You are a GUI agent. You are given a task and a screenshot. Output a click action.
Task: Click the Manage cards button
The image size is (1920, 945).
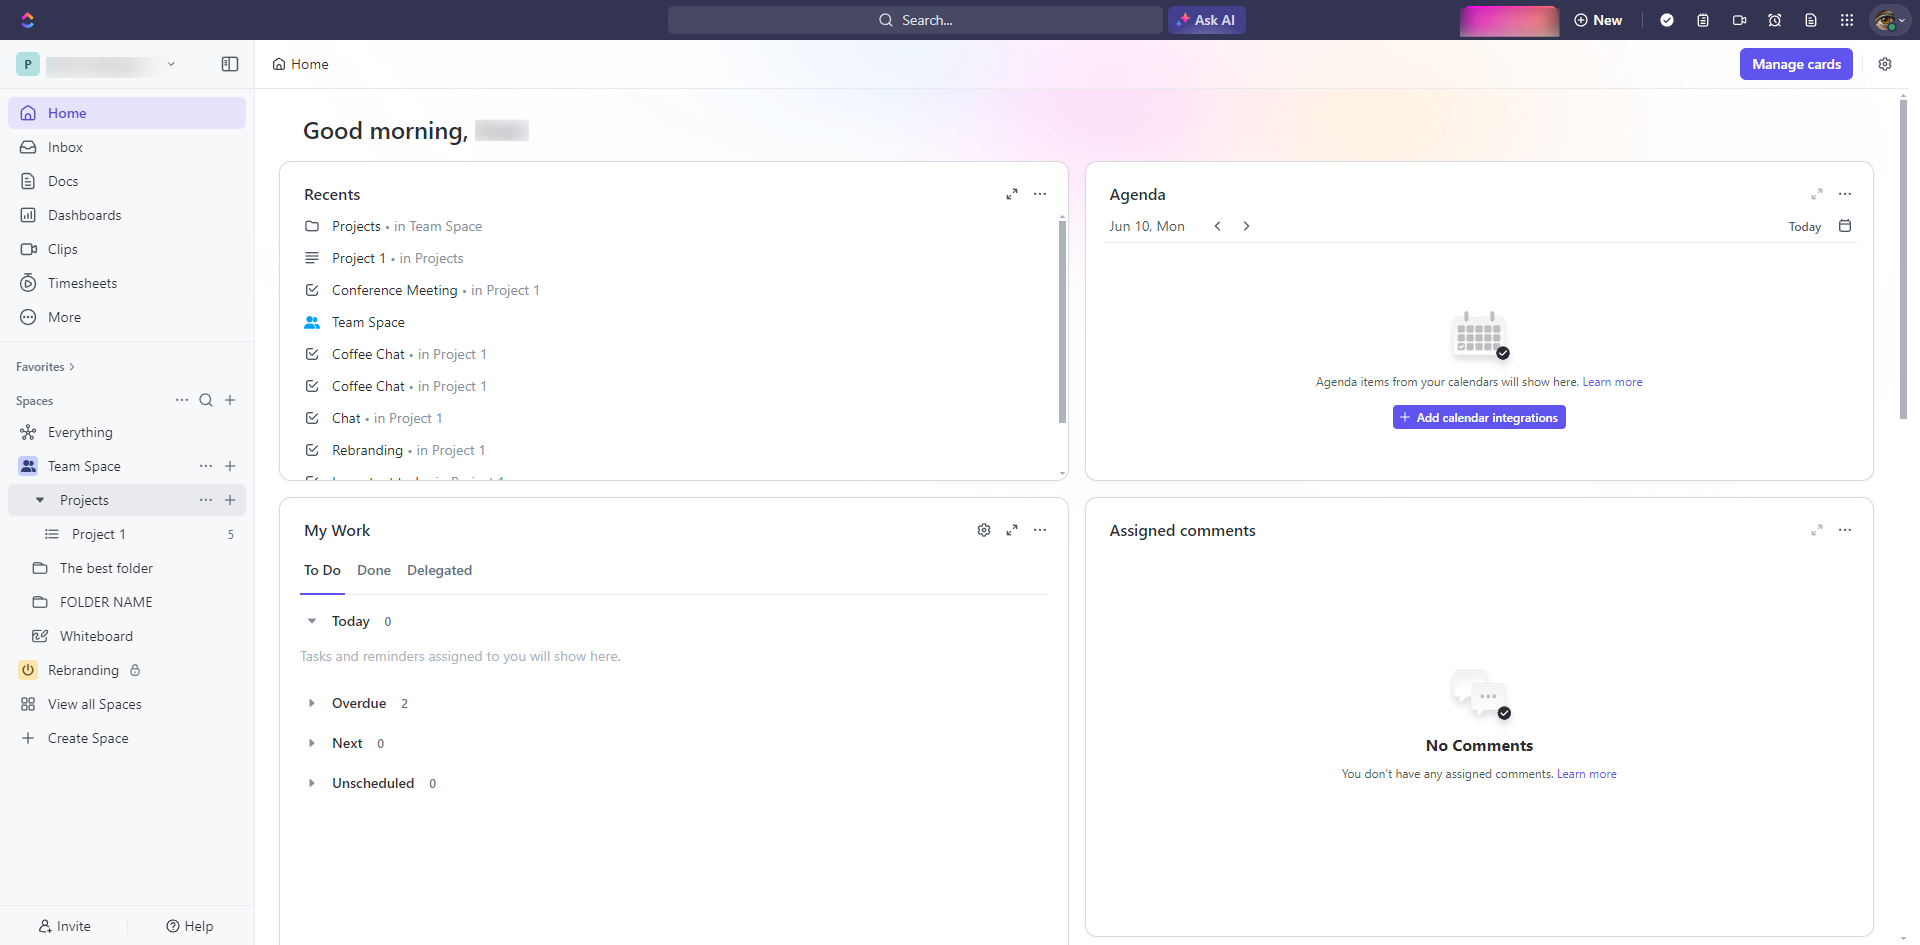pyautogui.click(x=1796, y=64)
